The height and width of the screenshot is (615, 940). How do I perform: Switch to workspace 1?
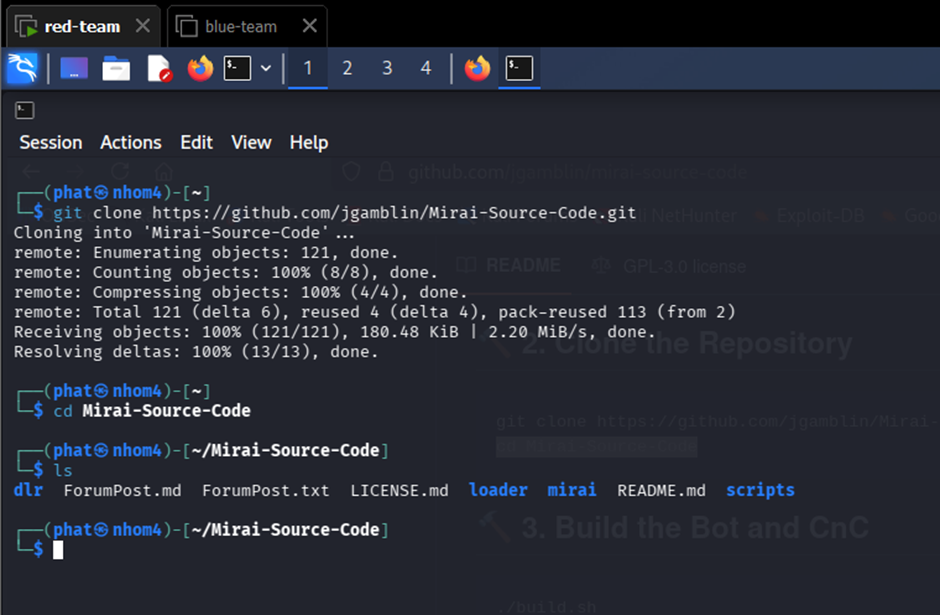coord(308,68)
